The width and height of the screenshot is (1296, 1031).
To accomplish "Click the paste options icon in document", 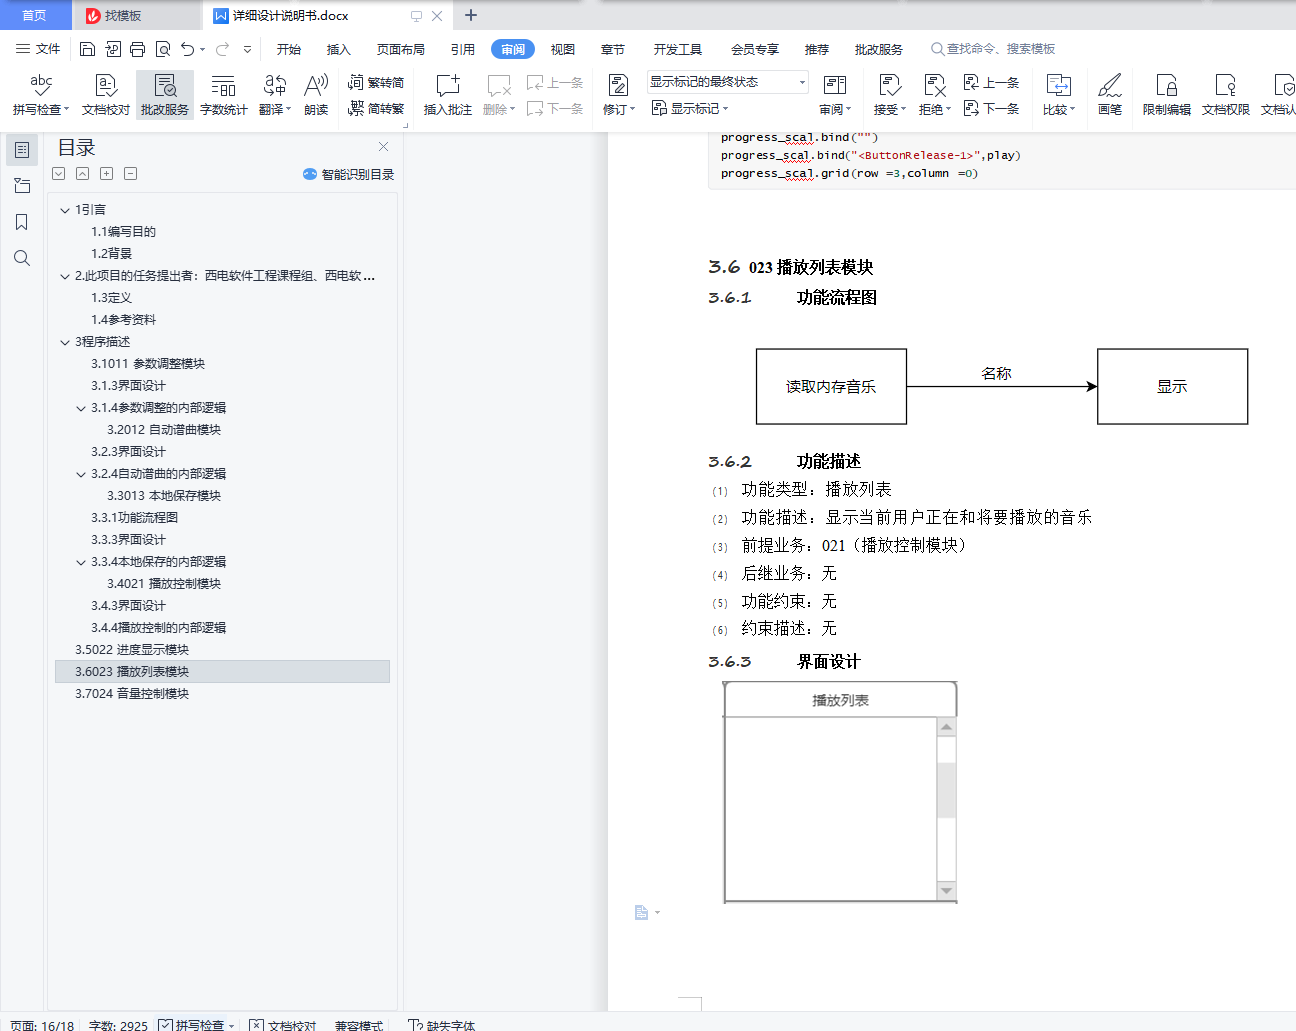I will pyautogui.click(x=642, y=912).
